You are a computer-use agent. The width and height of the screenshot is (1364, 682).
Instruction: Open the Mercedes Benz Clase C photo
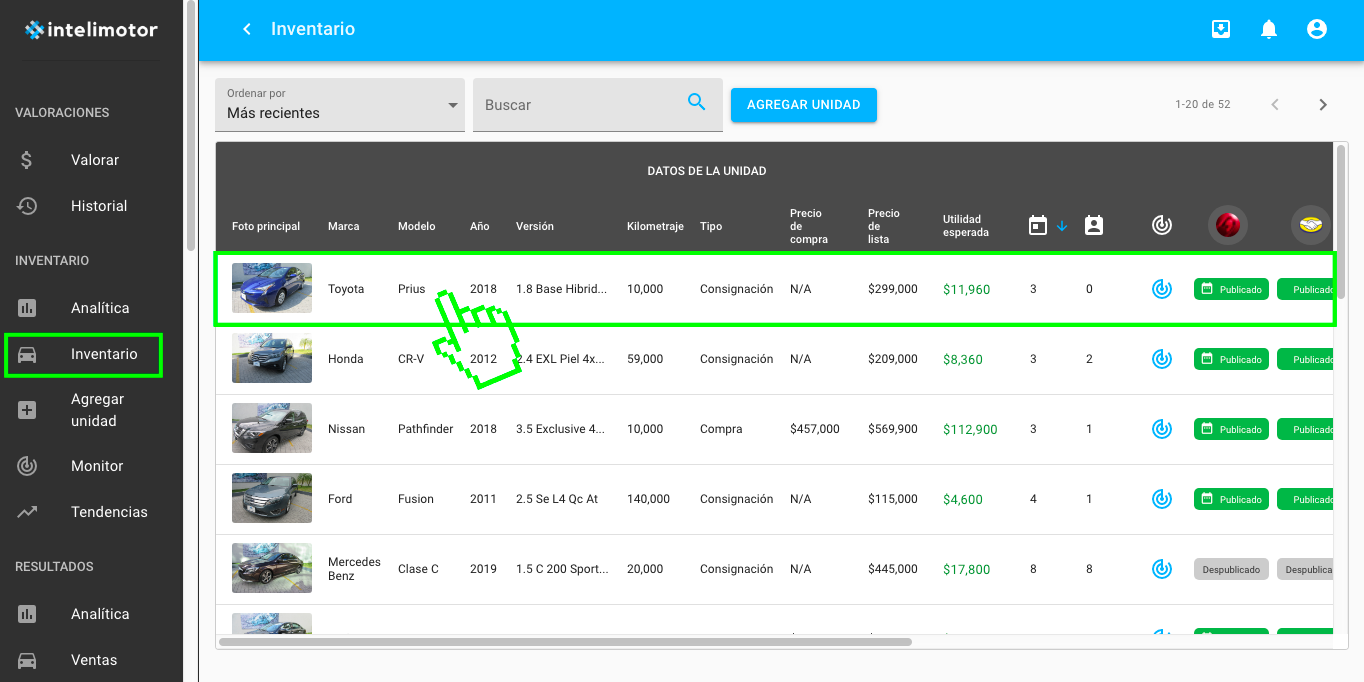click(272, 568)
